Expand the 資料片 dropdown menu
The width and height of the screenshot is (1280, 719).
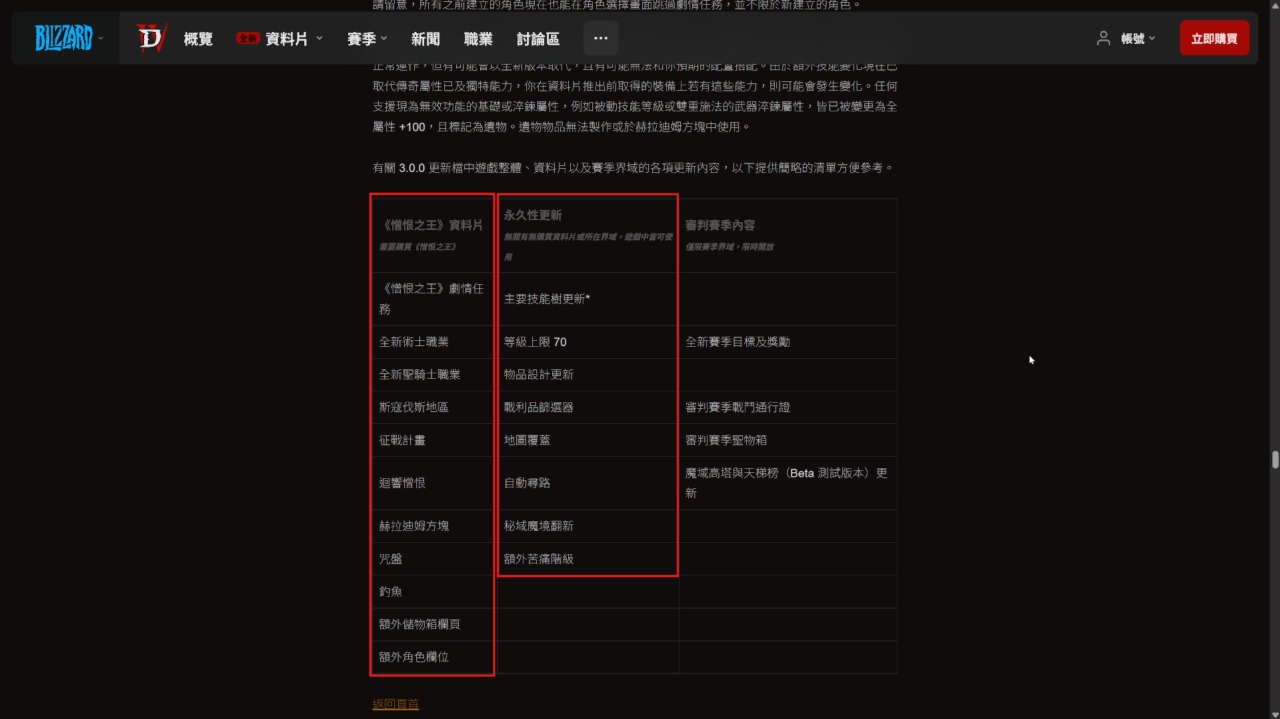(x=319, y=39)
